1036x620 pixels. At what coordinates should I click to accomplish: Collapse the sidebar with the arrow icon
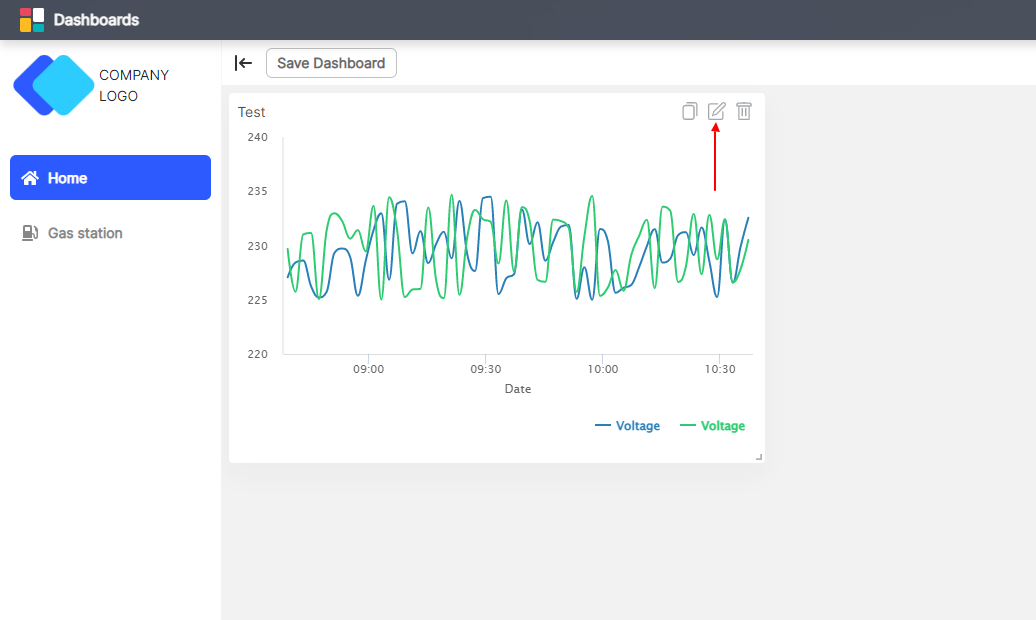[x=243, y=62]
